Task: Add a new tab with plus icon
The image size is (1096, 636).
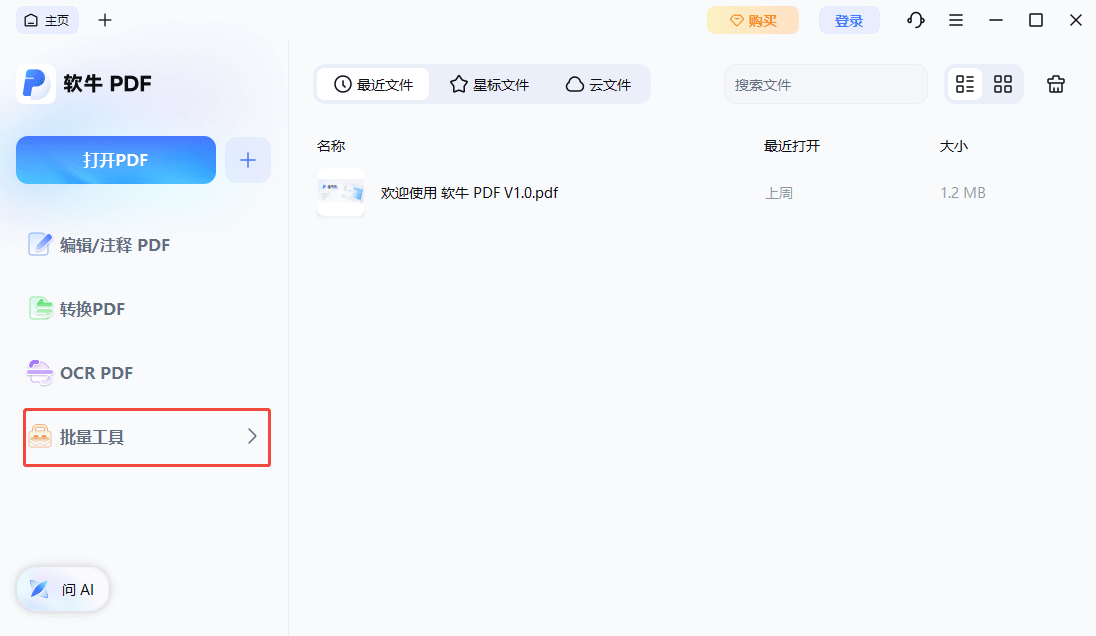Action: point(105,20)
